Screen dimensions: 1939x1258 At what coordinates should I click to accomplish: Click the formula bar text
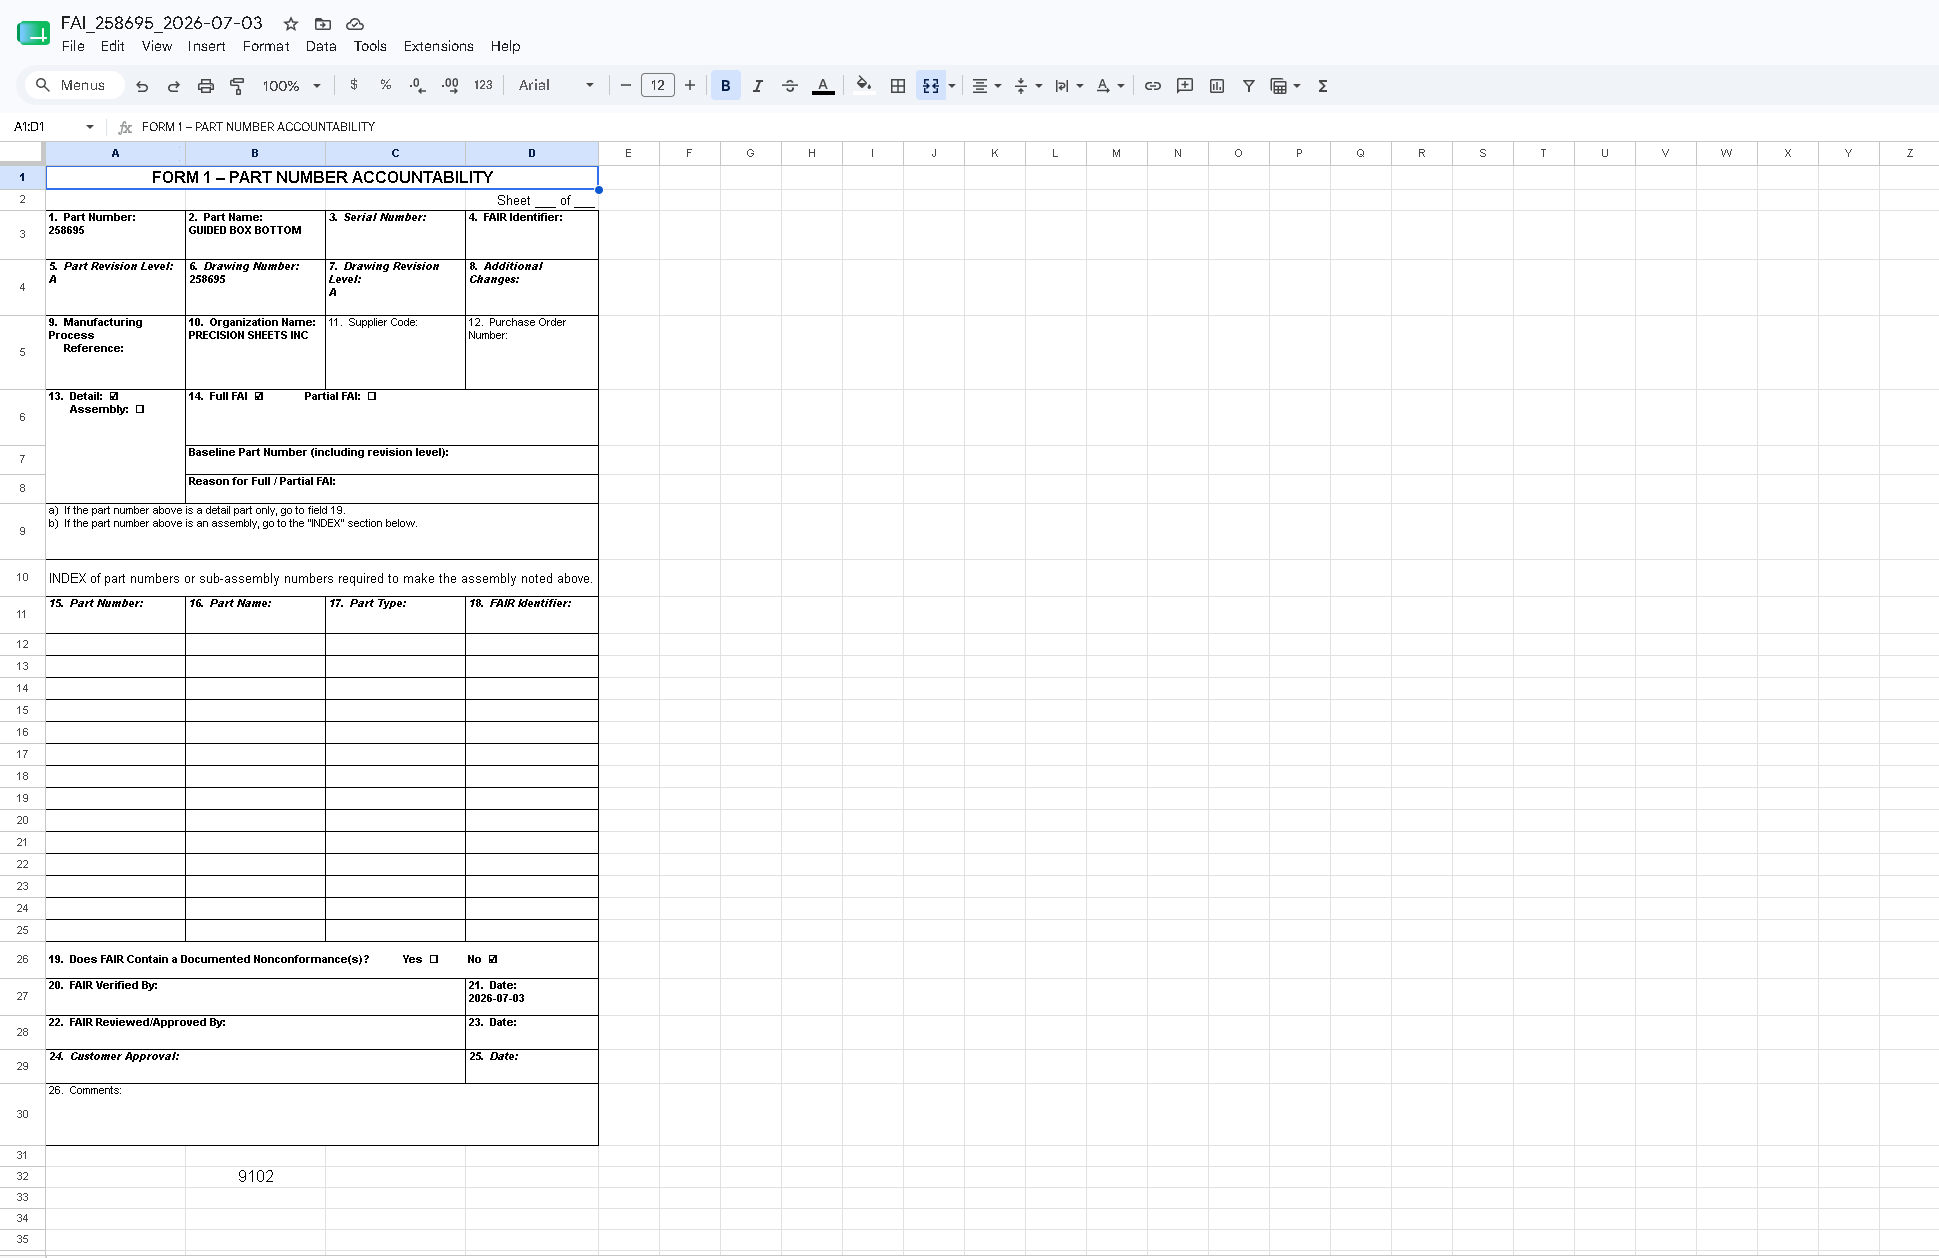coord(258,127)
